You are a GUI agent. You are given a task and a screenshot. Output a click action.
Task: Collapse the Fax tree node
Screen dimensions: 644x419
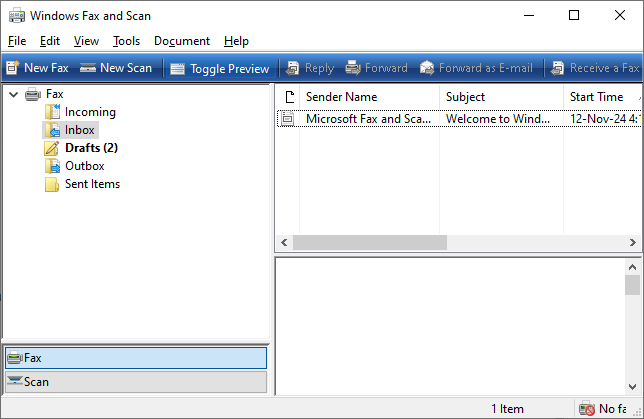tap(14, 94)
